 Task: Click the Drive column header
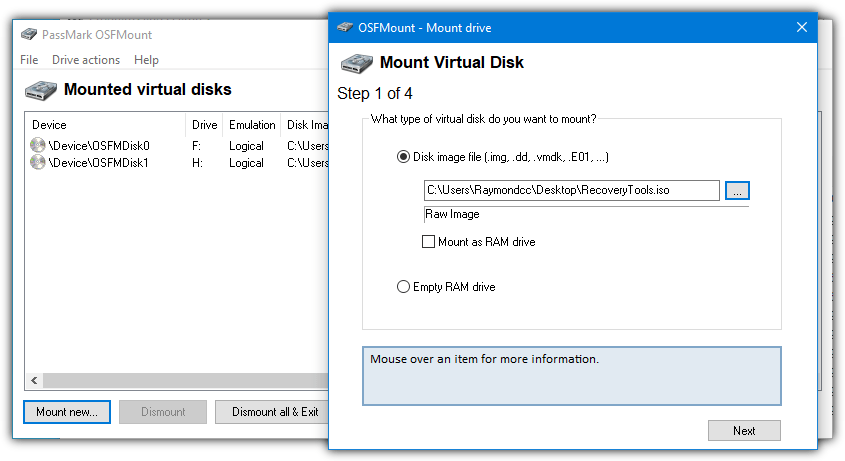point(204,125)
